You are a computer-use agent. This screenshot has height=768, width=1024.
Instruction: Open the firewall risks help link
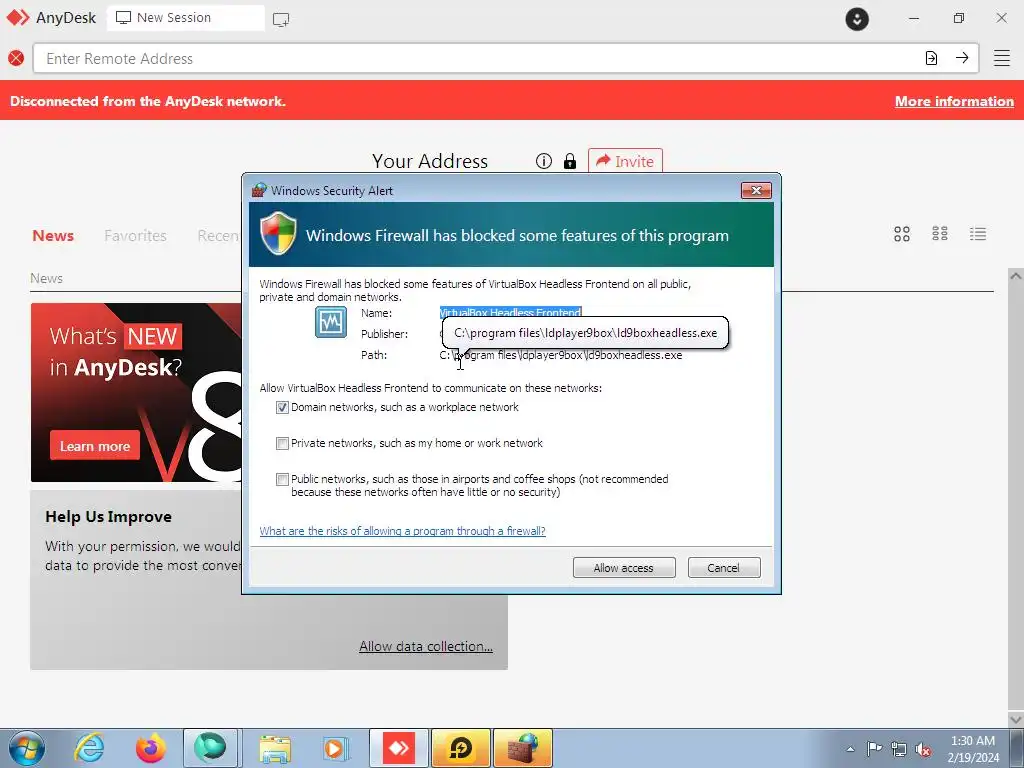402,531
